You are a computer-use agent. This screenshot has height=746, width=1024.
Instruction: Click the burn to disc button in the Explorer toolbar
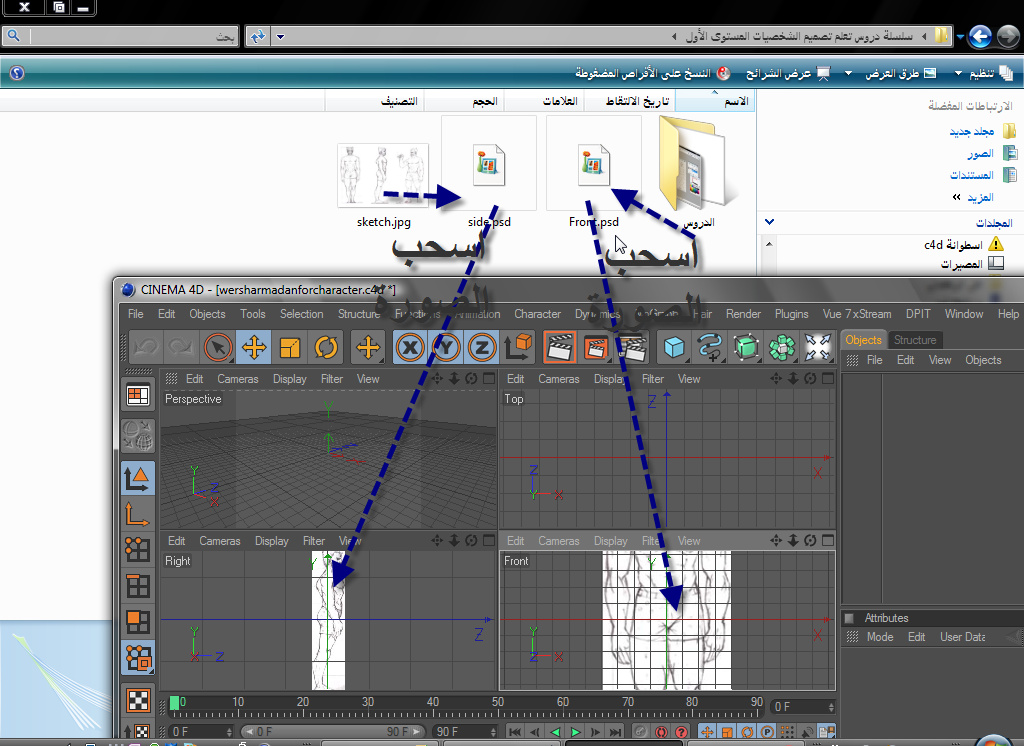coord(652,73)
